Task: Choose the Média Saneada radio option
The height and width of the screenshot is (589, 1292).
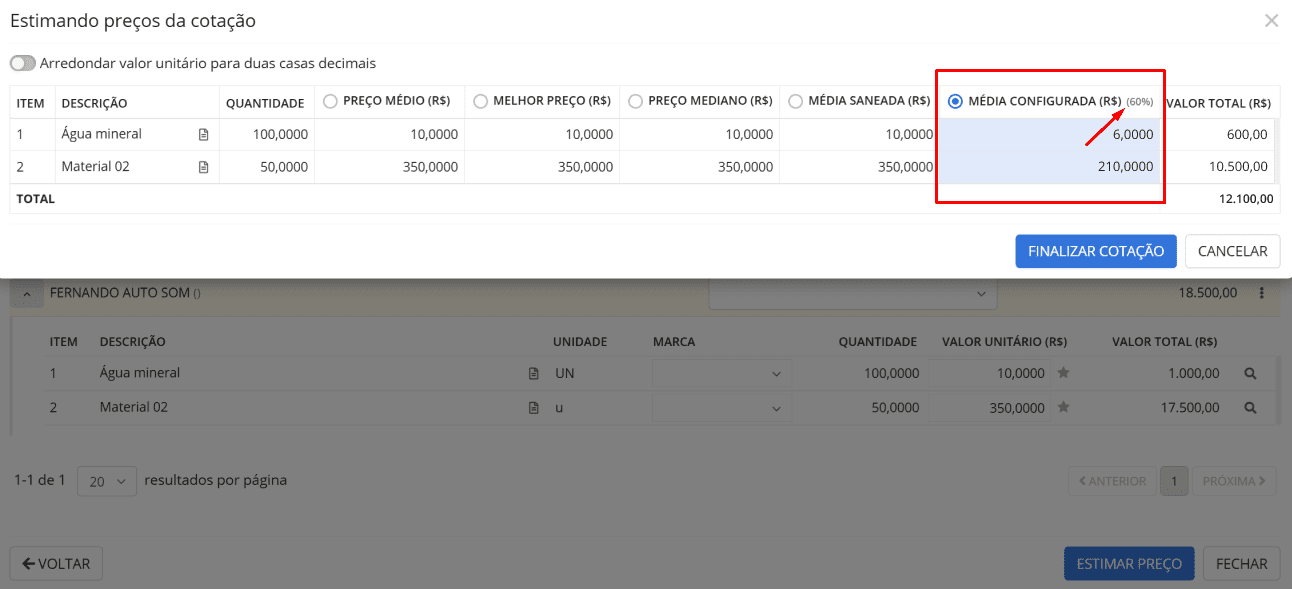Action: click(x=795, y=101)
